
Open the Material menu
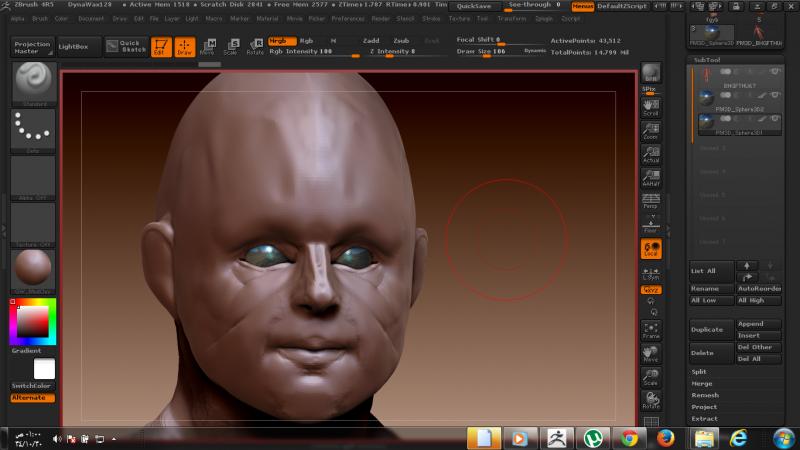pyautogui.click(x=267, y=19)
